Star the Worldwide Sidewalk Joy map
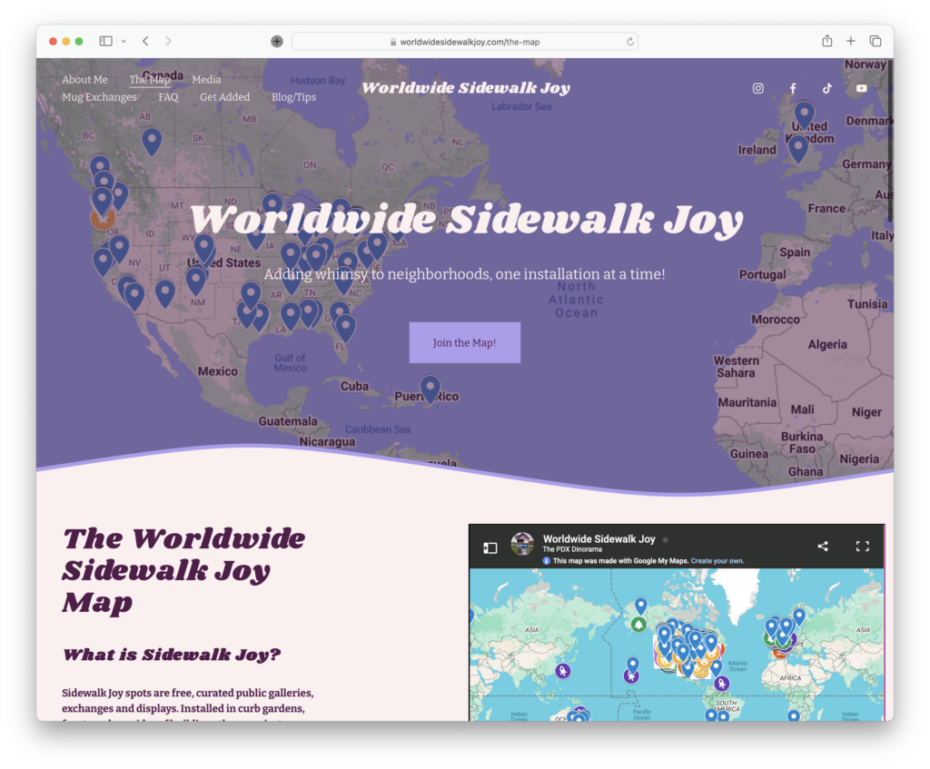The width and height of the screenshot is (930, 769). [x=666, y=540]
